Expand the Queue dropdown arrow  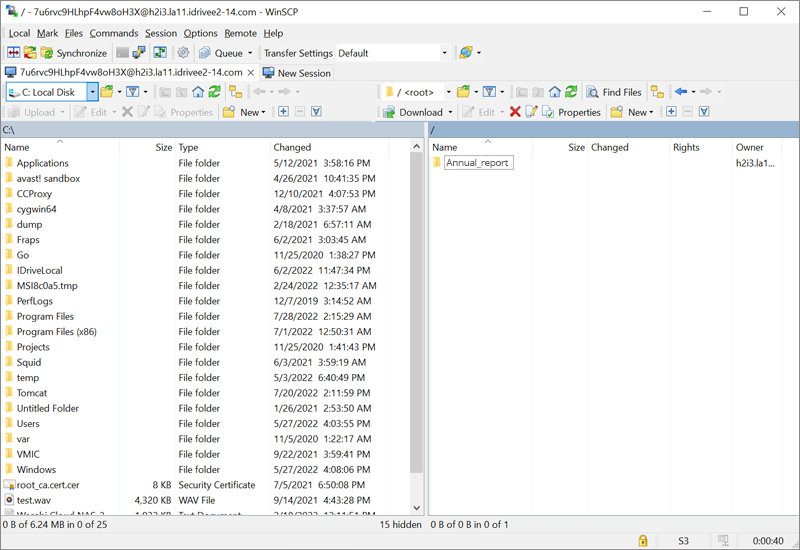pyautogui.click(x=250, y=53)
